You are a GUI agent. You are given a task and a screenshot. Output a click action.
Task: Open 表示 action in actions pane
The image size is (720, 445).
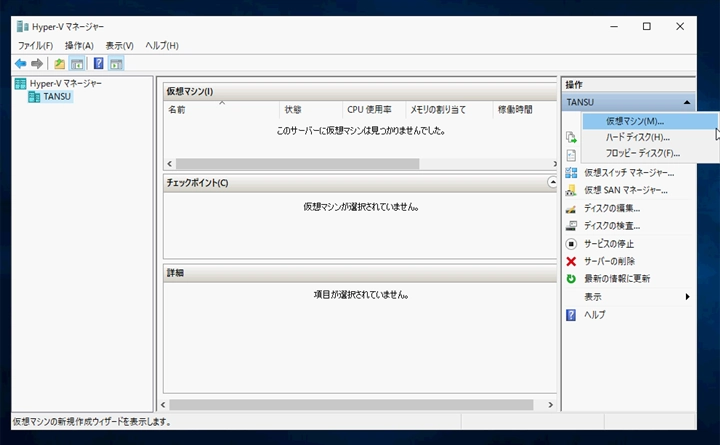[593, 297]
